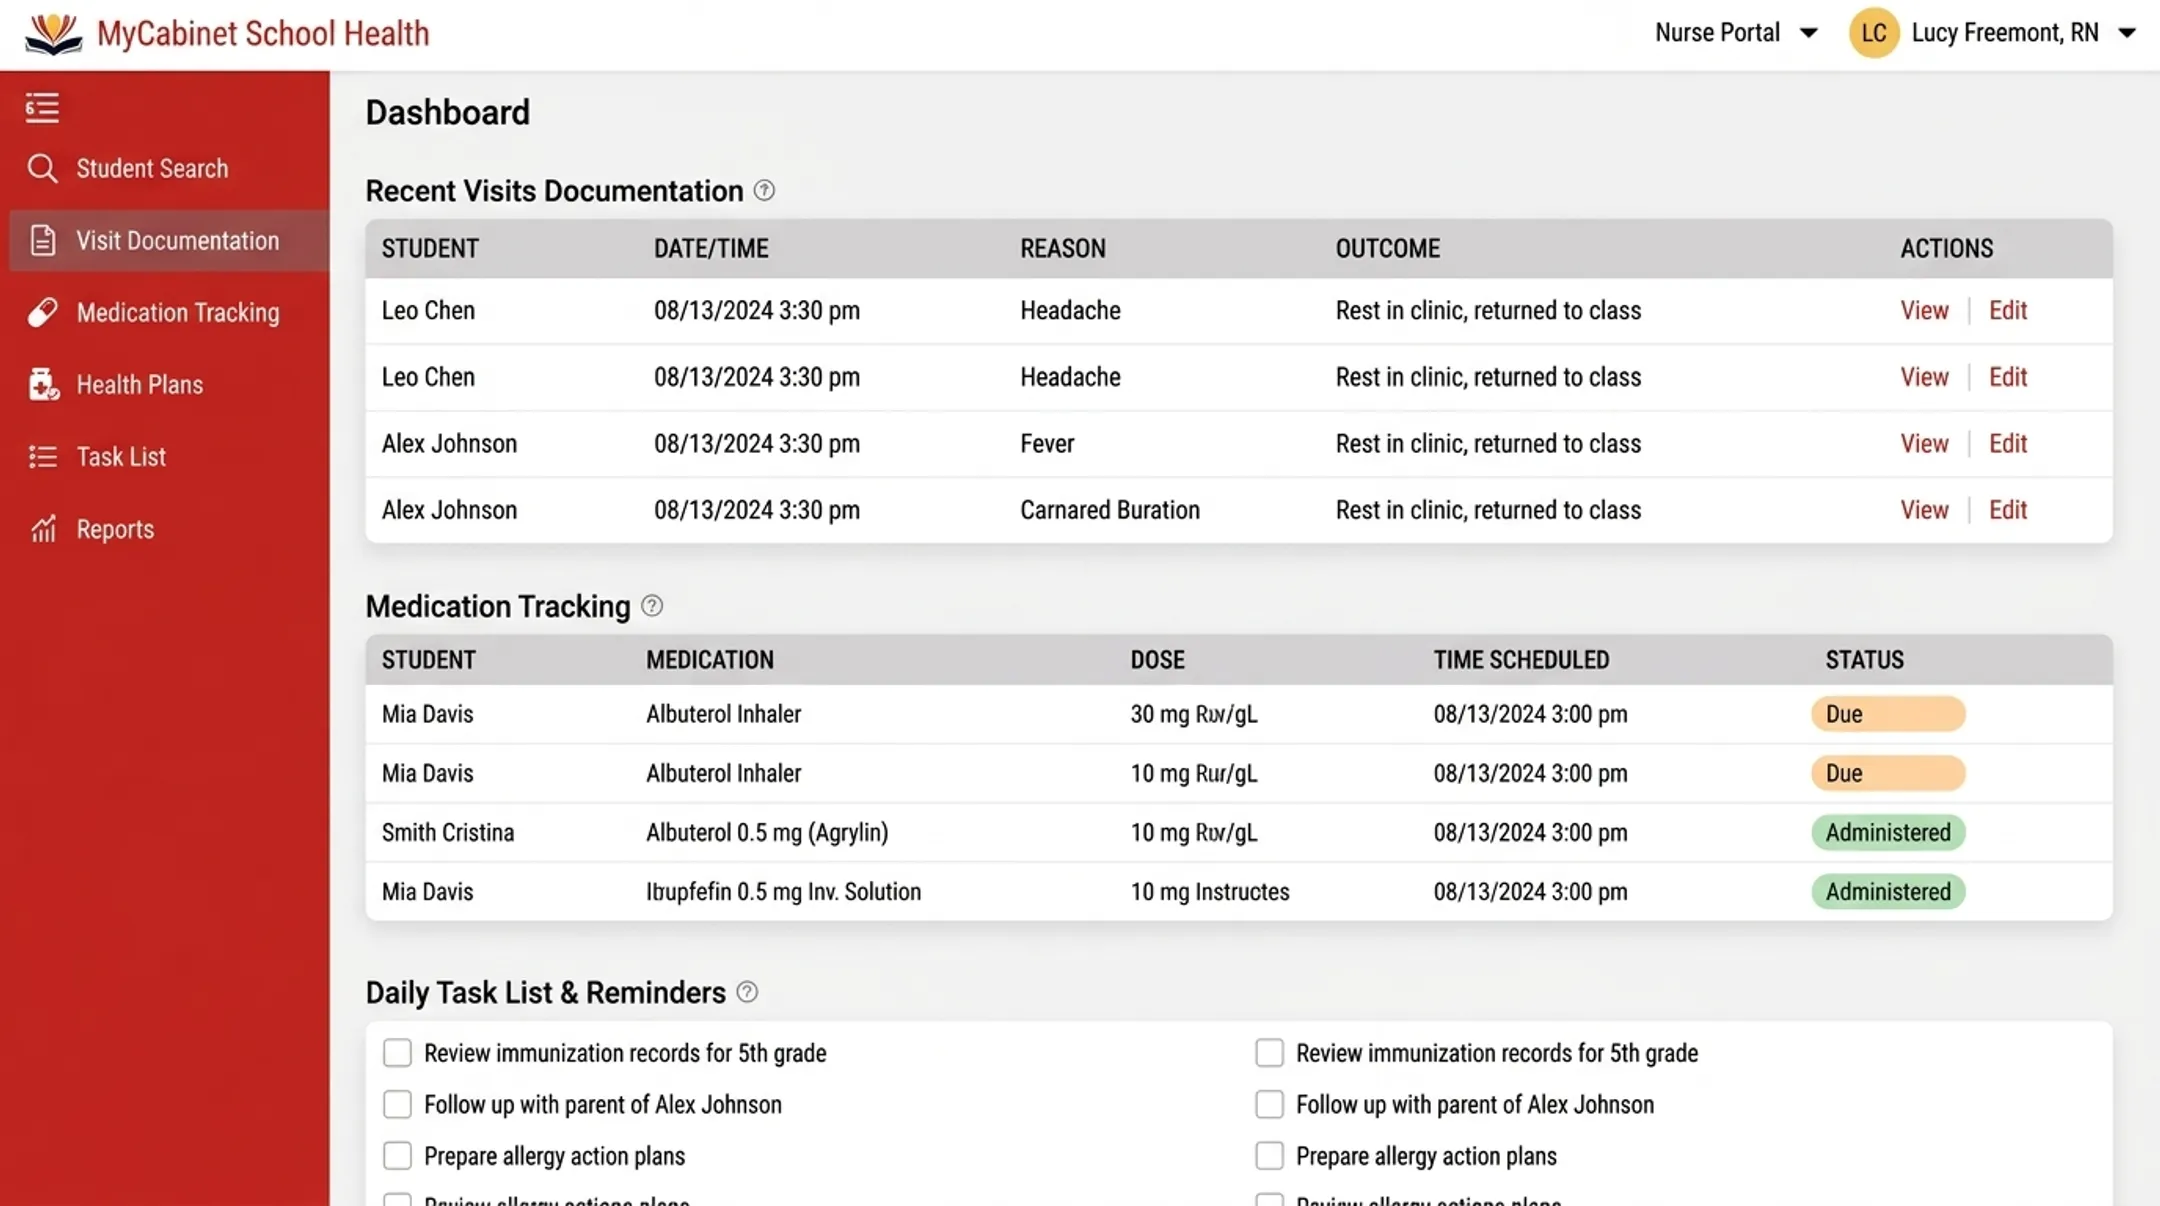Check right 'Prepare allergy action plans' box
The height and width of the screenshot is (1206, 2160).
click(x=1269, y=1156)
